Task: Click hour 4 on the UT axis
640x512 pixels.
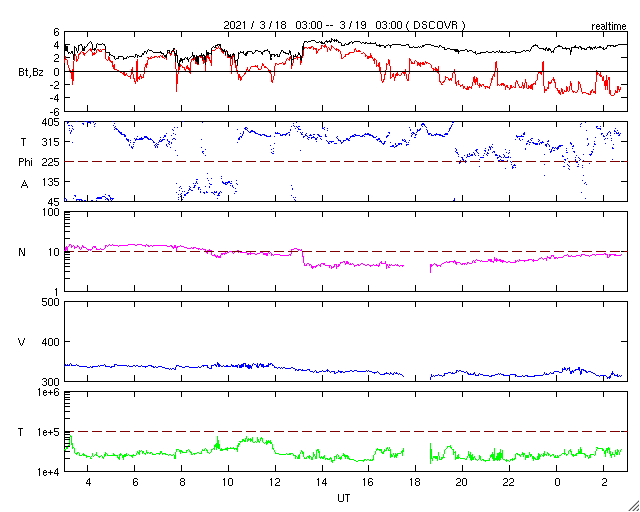Action: [x=88, y=482]
